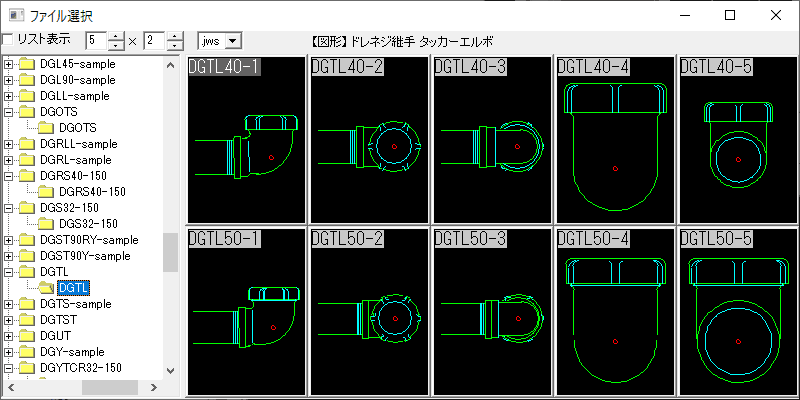The image size is (800, 400).
Task: Collapse the DGRS40-150 parent folder node
Action: (x=9, y=176)
